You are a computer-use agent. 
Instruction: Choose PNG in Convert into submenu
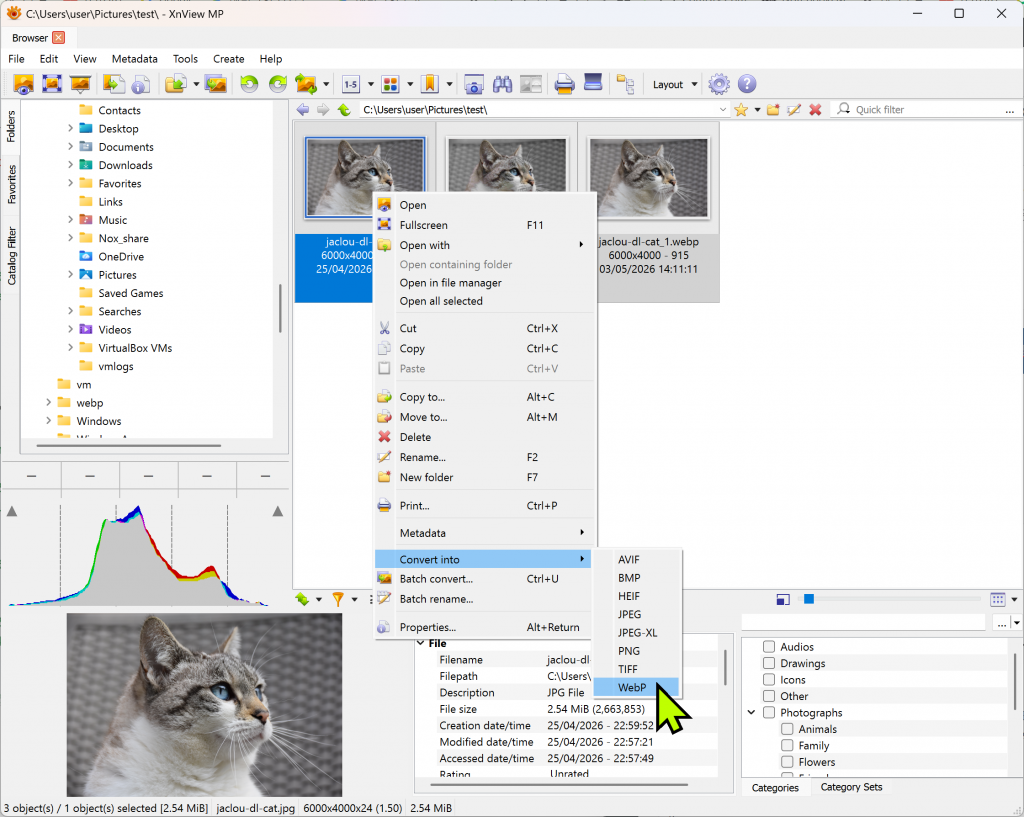[x=637, y=651]
